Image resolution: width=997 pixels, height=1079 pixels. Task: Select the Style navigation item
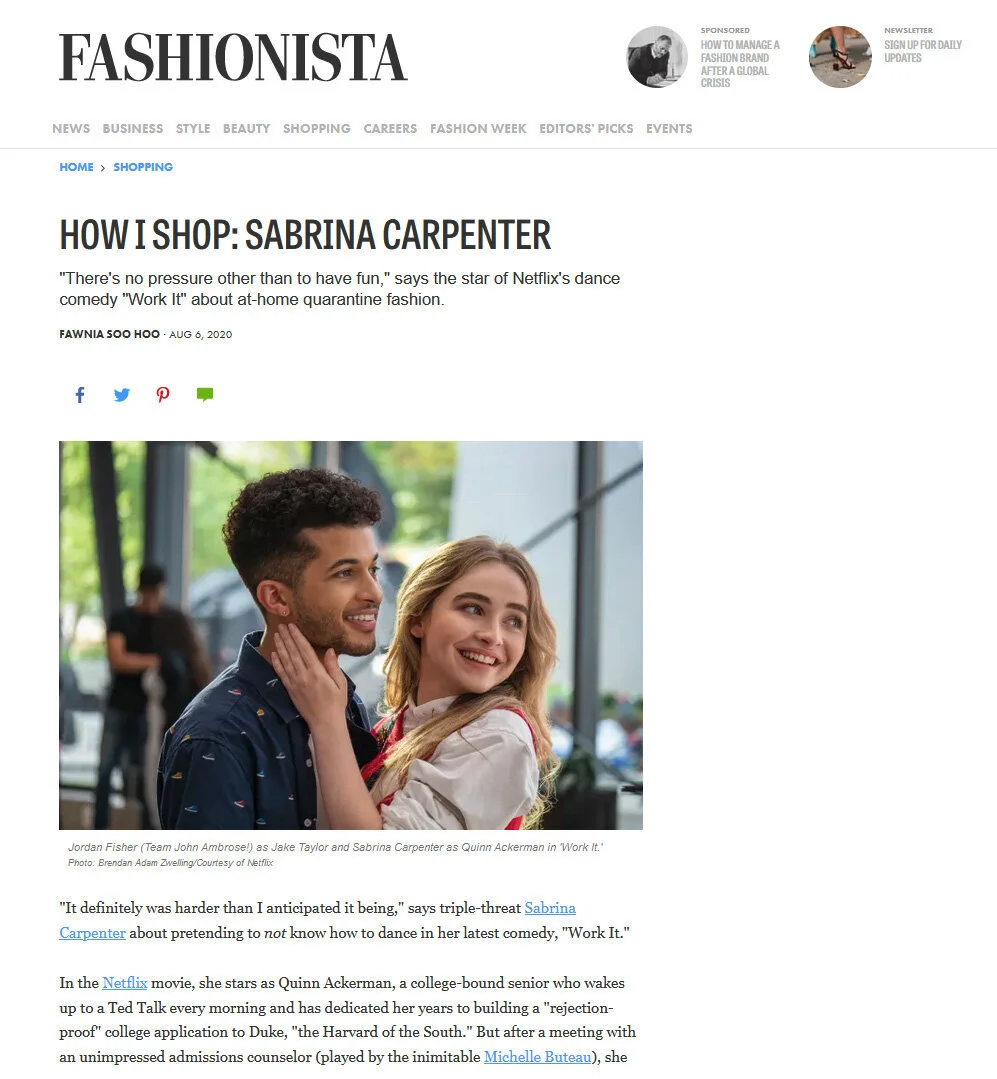click(193, 129)
